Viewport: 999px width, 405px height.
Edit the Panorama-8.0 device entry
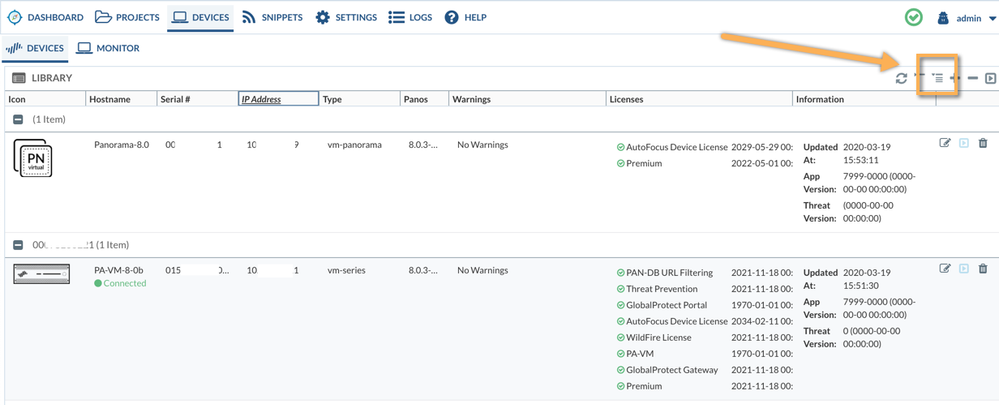pos(945,144)
